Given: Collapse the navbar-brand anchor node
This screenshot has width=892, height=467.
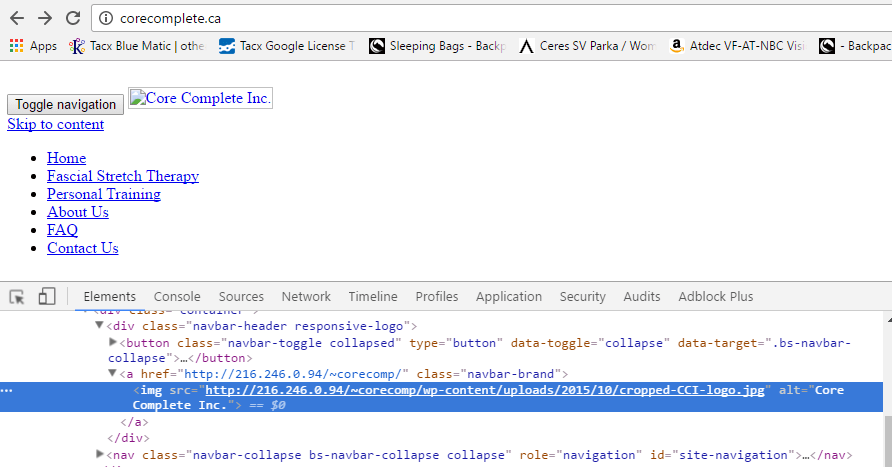Looking at the screenshot, I should pyautogui.click(x=113, y=373).
